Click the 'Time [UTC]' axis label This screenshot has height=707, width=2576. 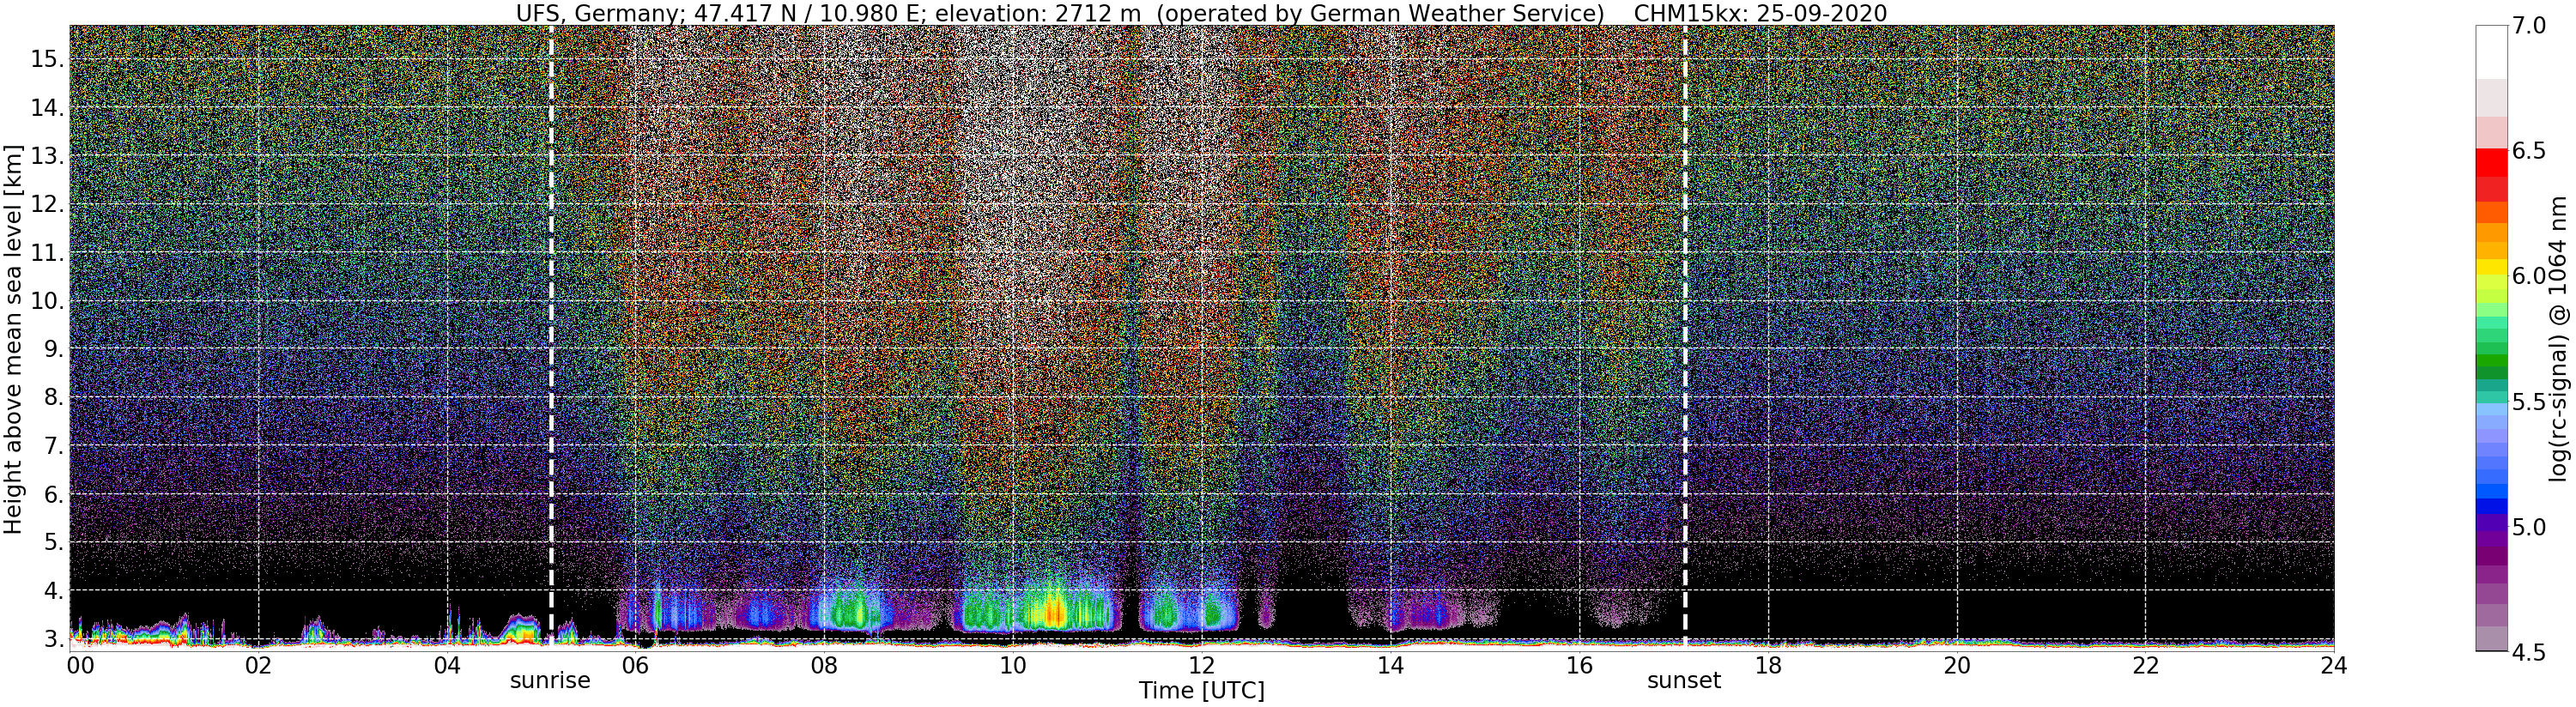1201,691
